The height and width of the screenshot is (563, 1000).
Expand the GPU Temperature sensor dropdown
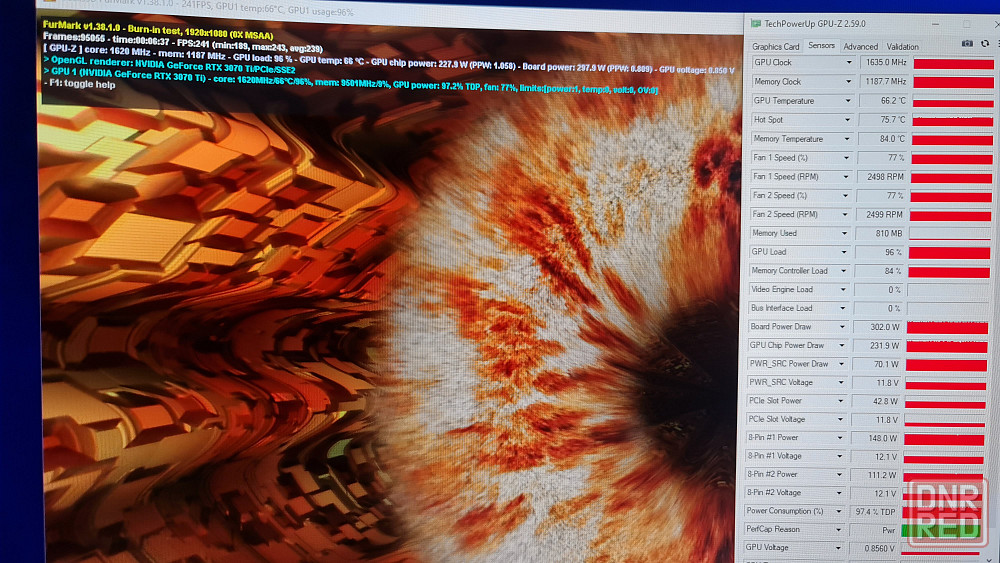pyautogui.click(x=848, y=101)
